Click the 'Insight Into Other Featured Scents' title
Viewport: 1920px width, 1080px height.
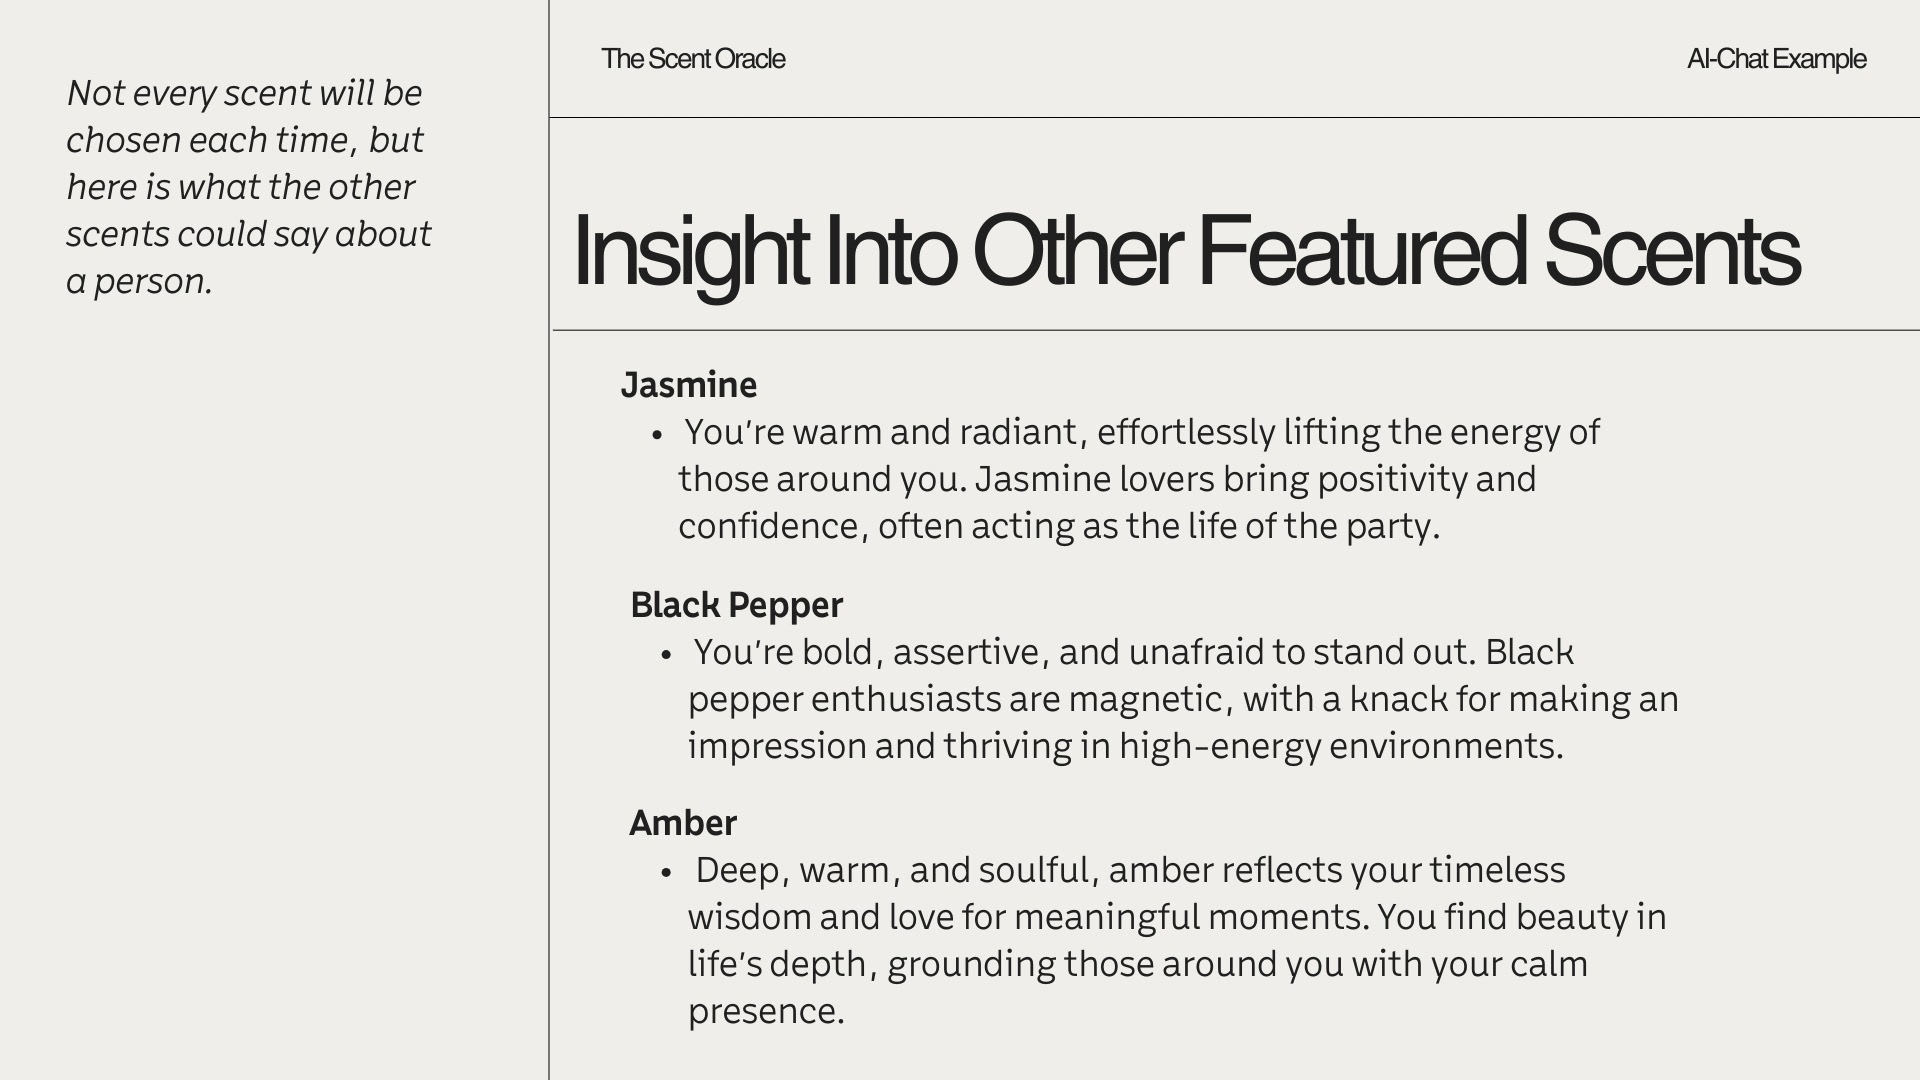(1186, 252)
